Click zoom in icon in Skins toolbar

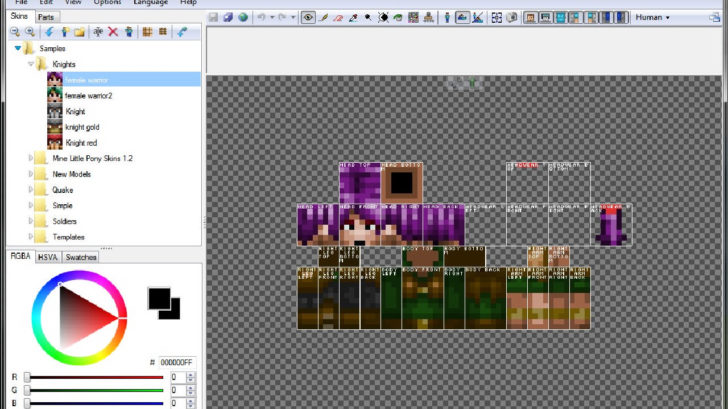pyautogui.click(x=30, y=32)
